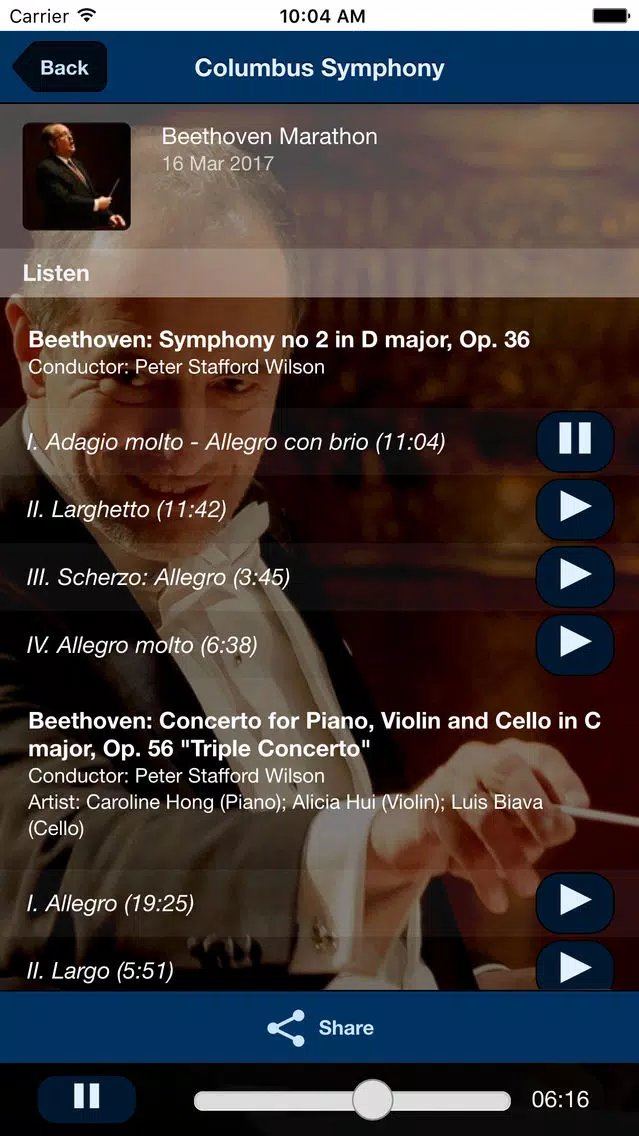The width and height of the screenshot is (639, 1136).
Task: Tap the battery status icon
Action: pos(610,15)
